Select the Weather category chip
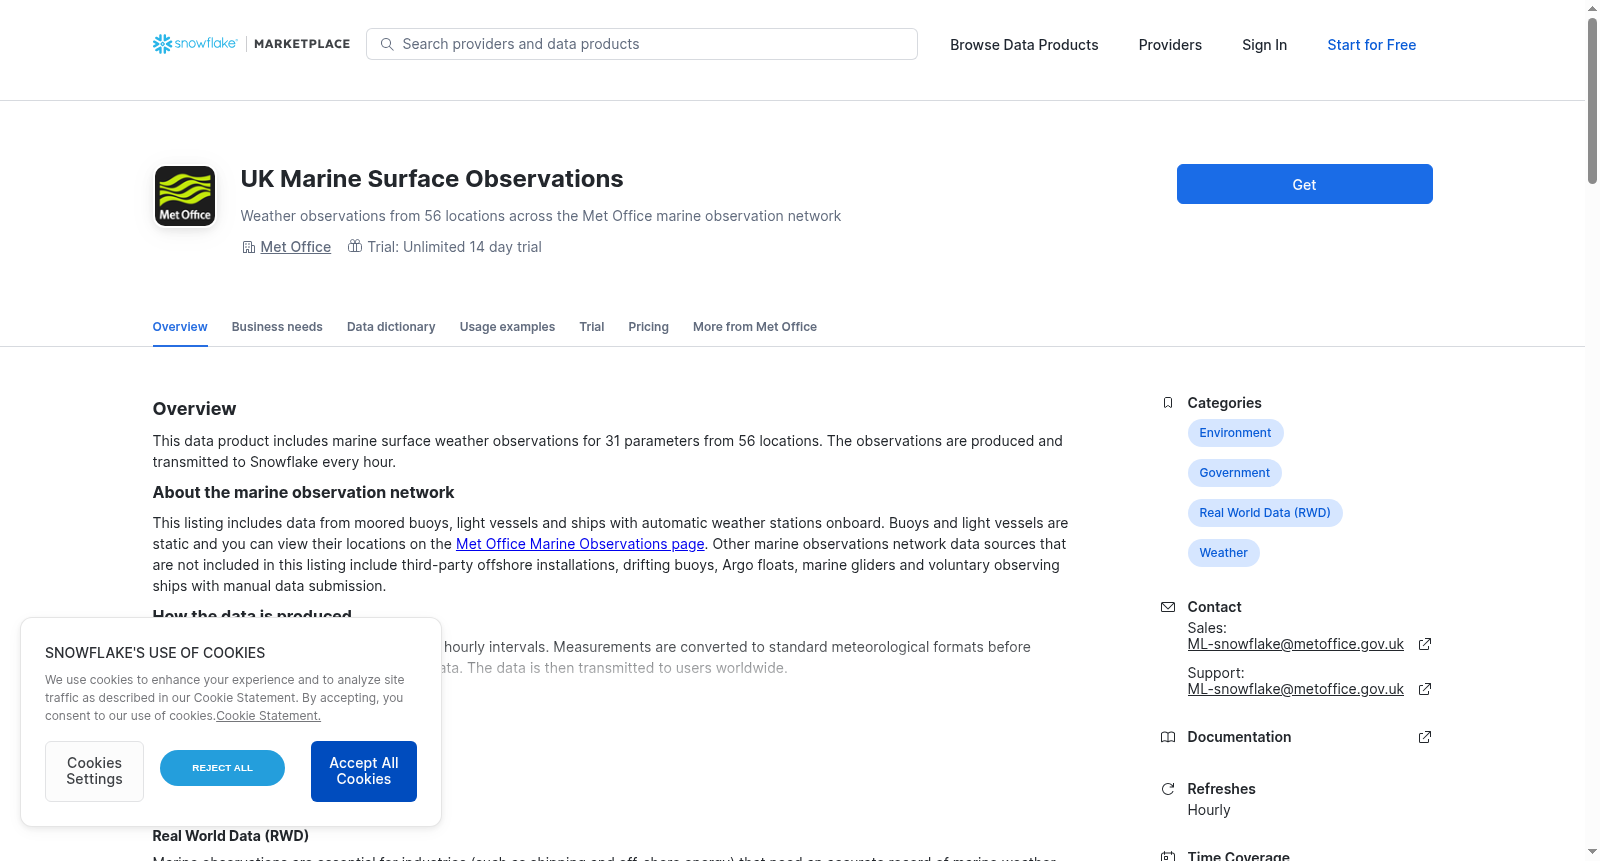1600x861 pixels. pos(1223,553)
